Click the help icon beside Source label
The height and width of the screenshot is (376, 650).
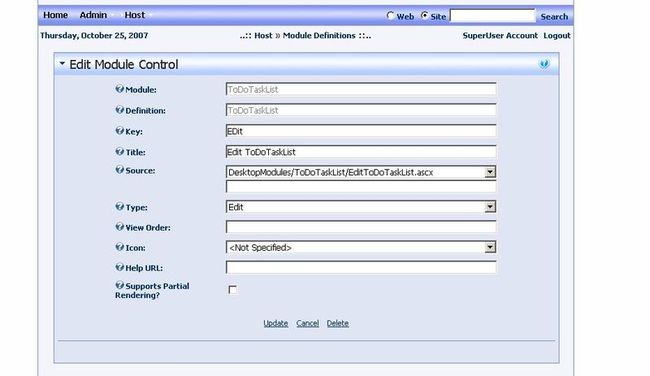click(x=119, y=170)
